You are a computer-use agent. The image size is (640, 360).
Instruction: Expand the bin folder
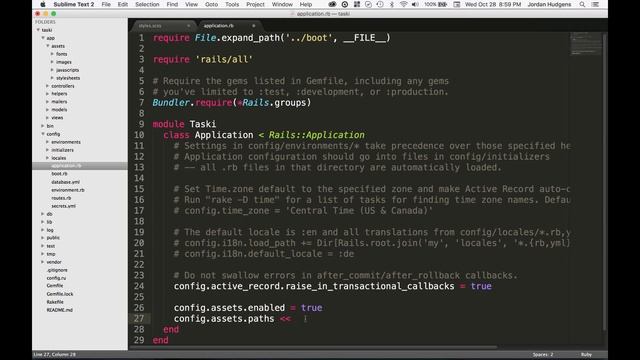[x=43, y=126]
